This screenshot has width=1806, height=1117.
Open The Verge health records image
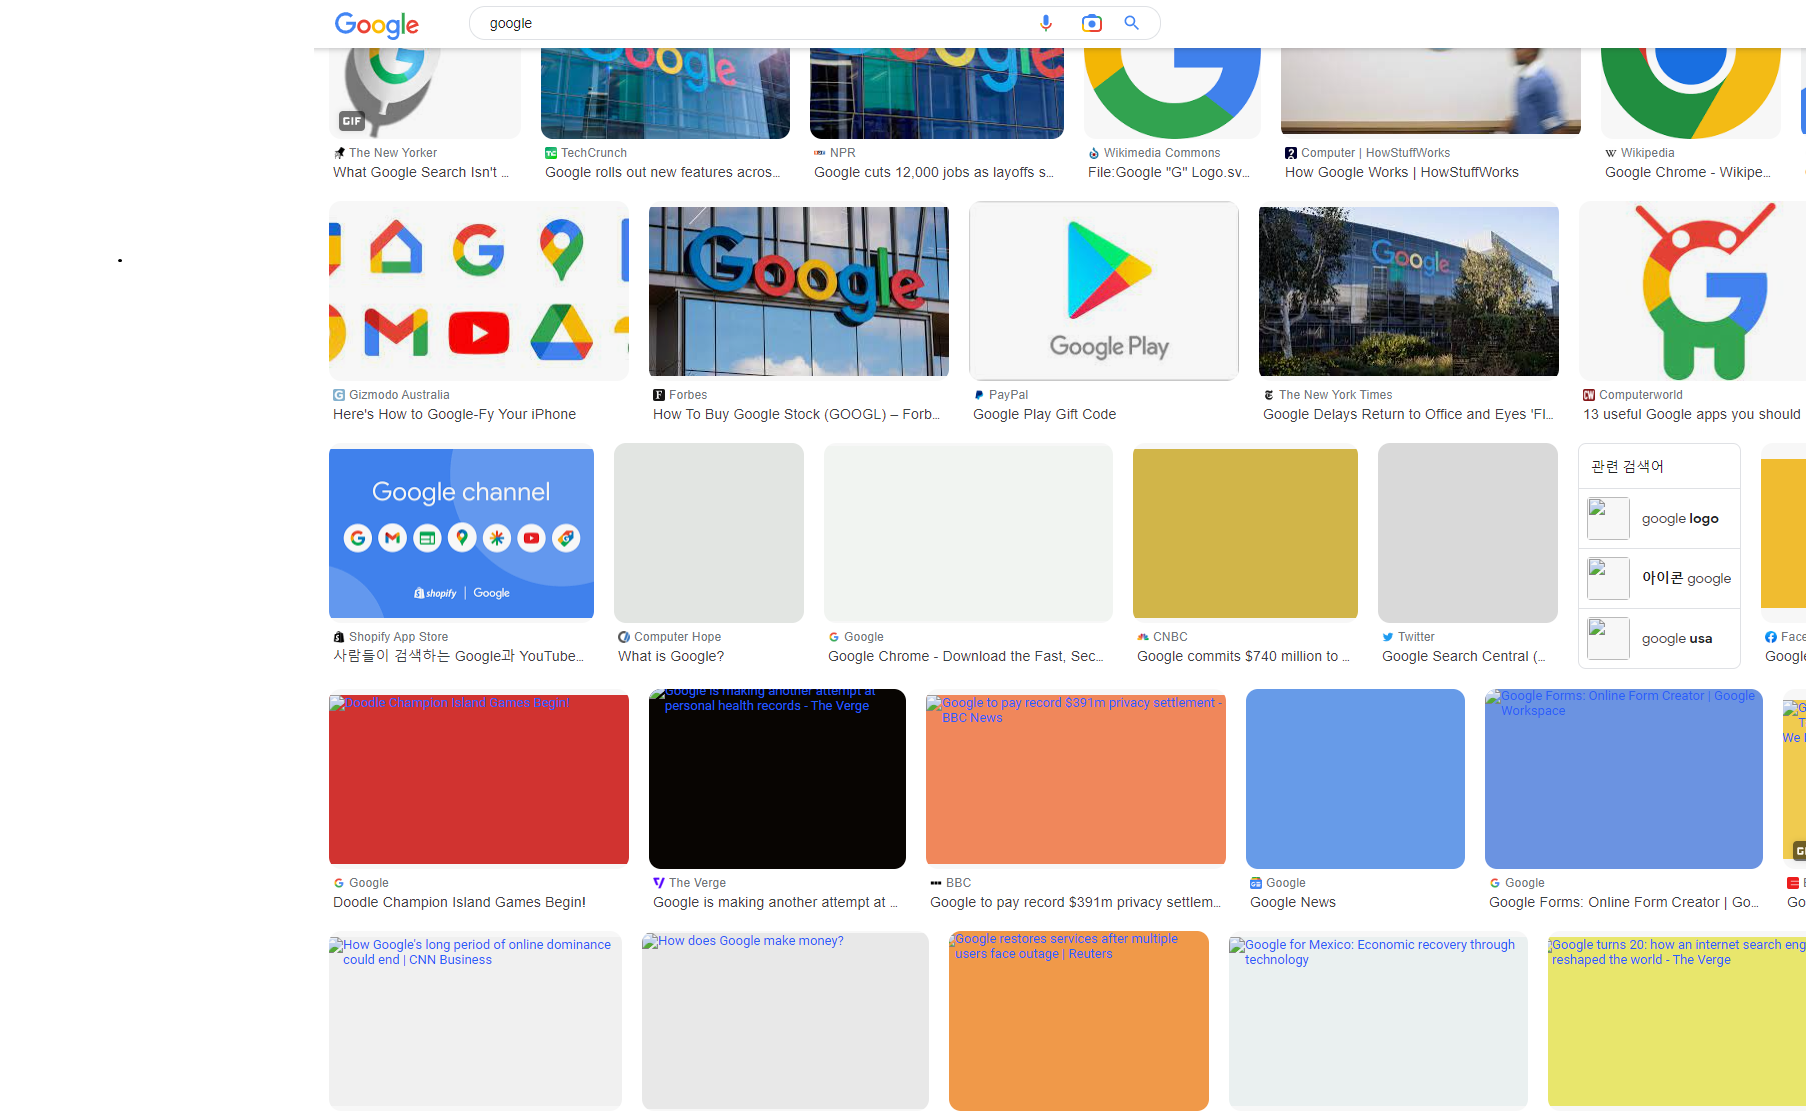pos(777,779)
